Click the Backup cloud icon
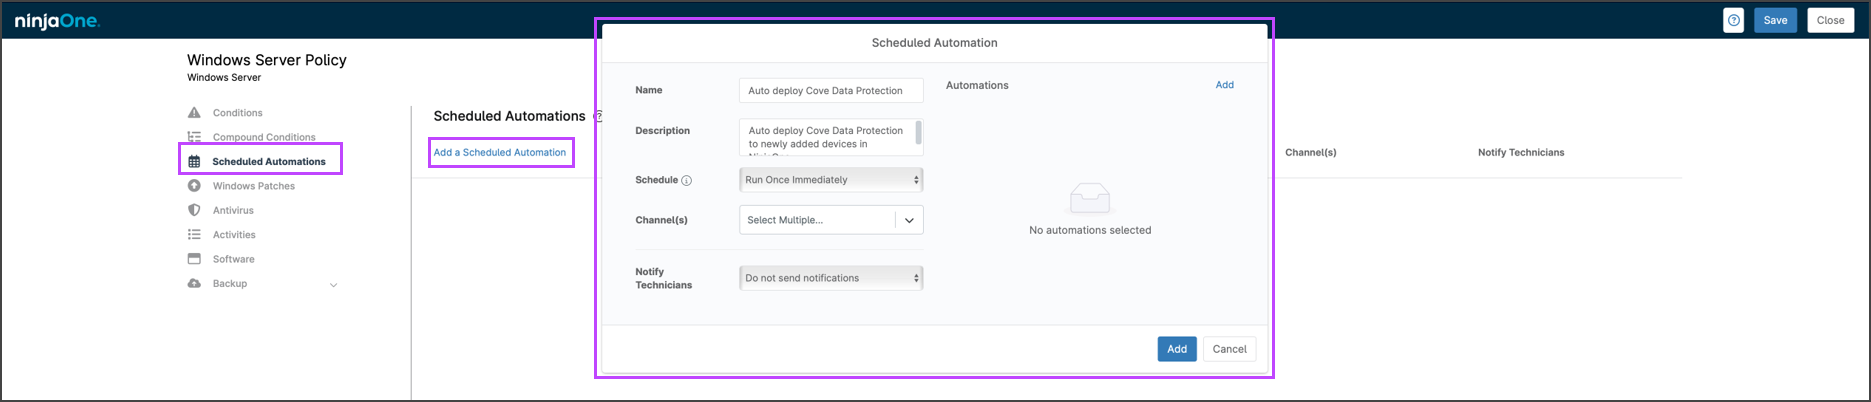 (x=194, y=284)
